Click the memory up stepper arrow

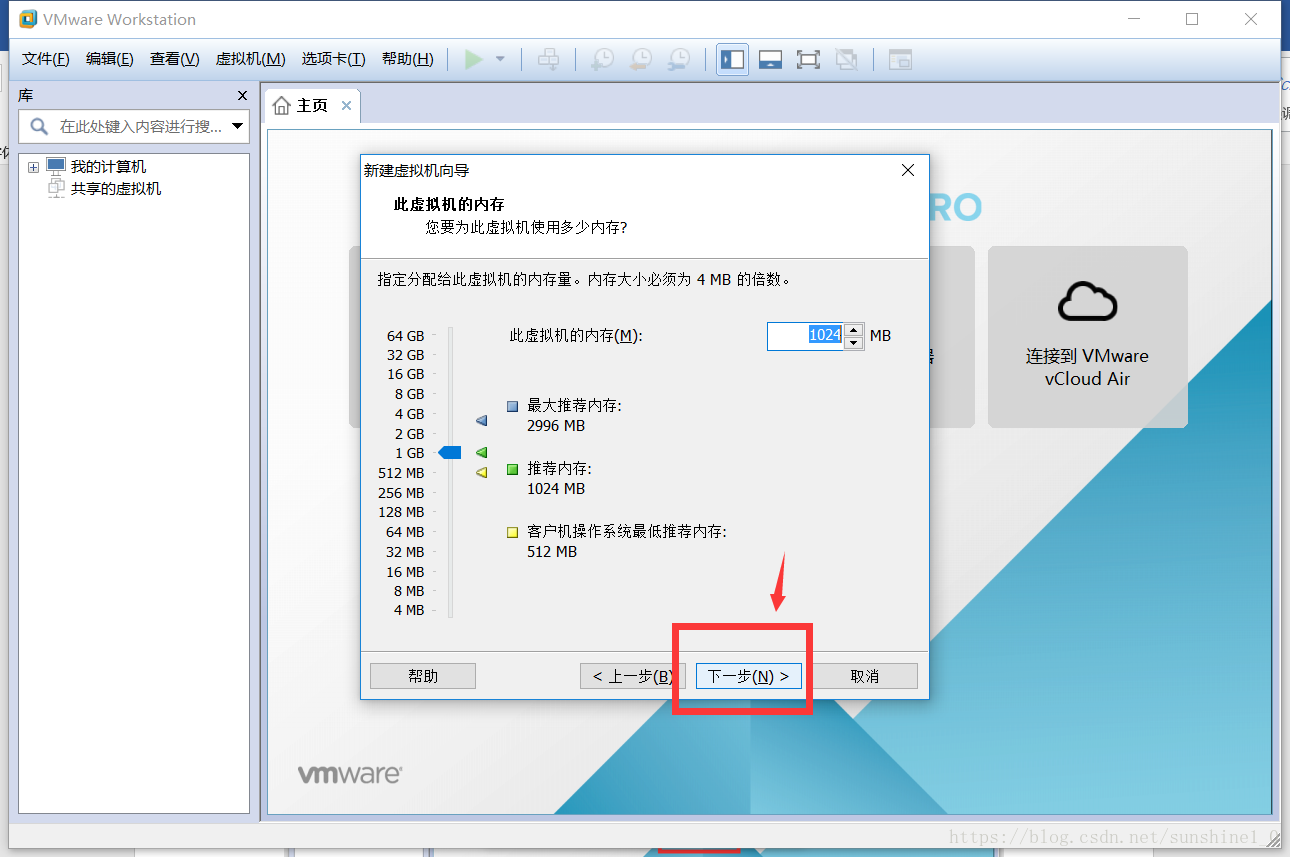[853, 330]
